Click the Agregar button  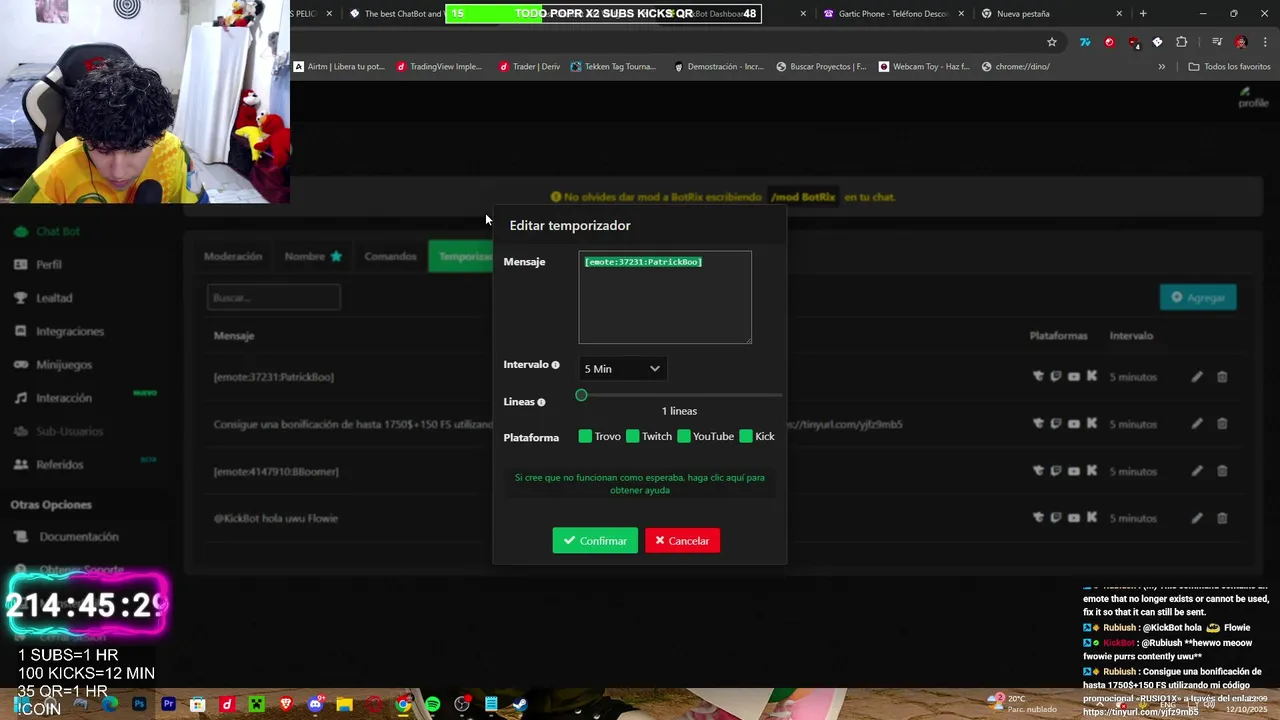click(1198, 297)
